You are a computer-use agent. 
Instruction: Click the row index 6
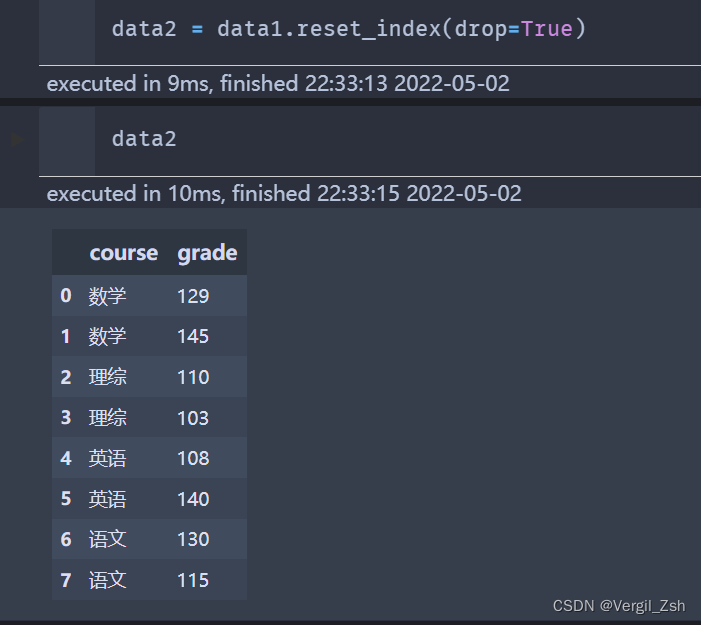(x=66, y=539)
